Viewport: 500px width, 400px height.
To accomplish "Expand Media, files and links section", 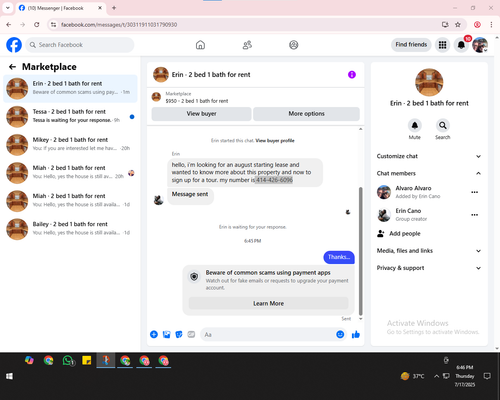I will pyautogui.click(x=429, y=251).
